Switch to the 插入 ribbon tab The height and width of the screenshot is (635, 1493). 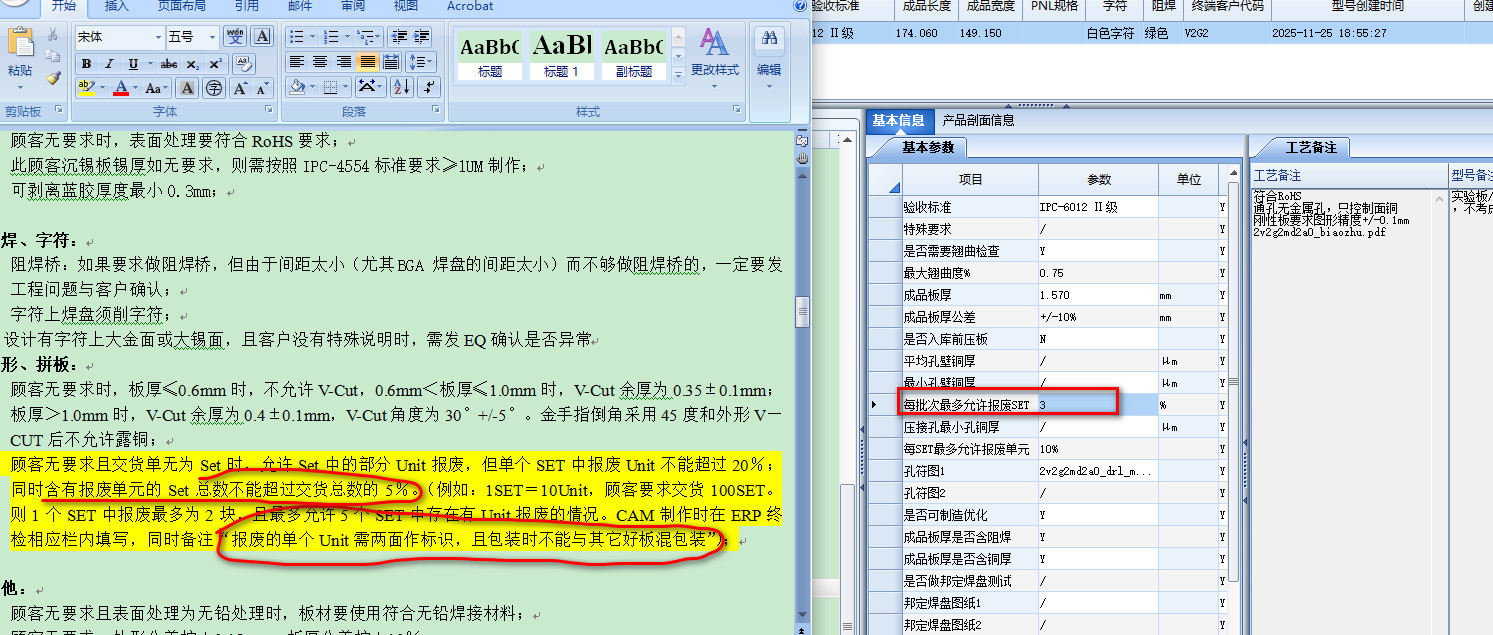tap(117, 6)
